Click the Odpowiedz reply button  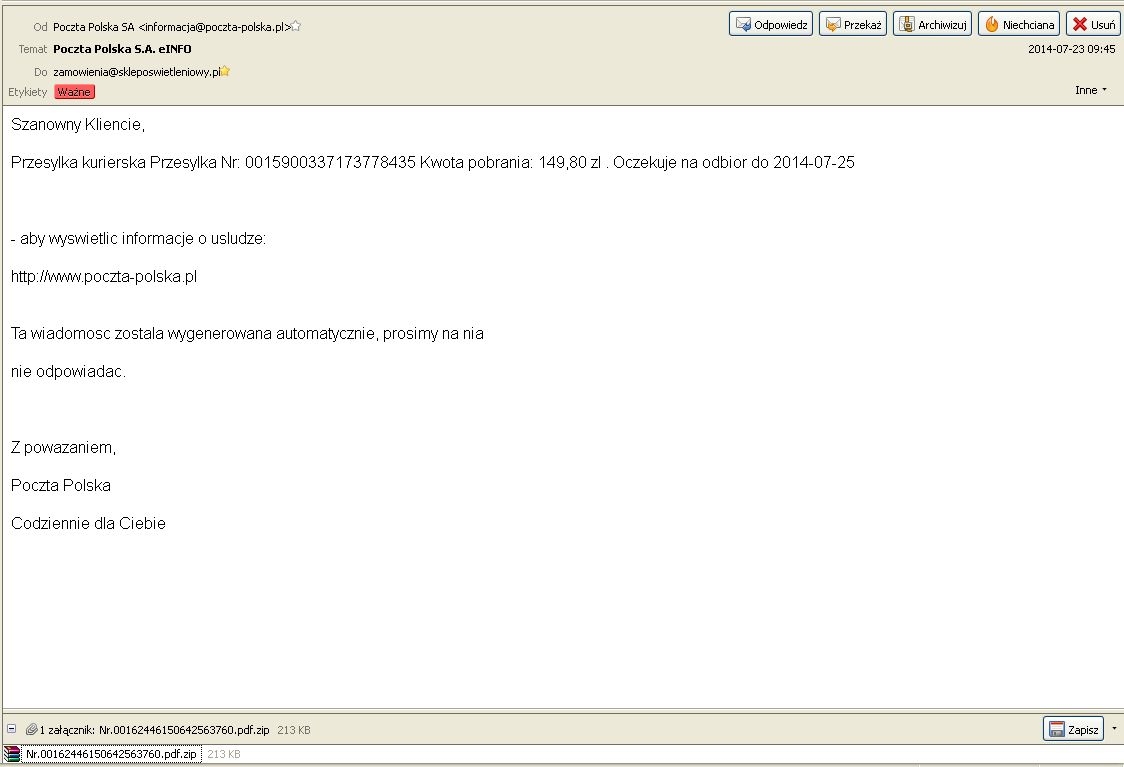click(x=771, y=24)
